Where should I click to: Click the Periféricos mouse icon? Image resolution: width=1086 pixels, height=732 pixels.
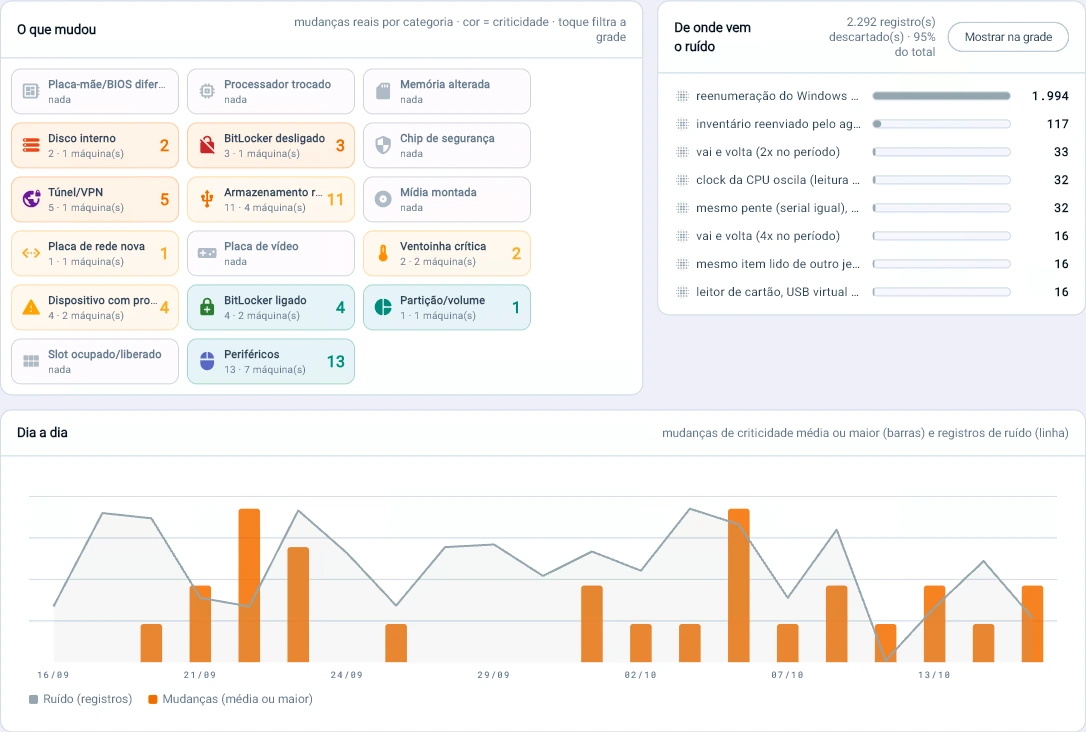(x=207, y=361)
